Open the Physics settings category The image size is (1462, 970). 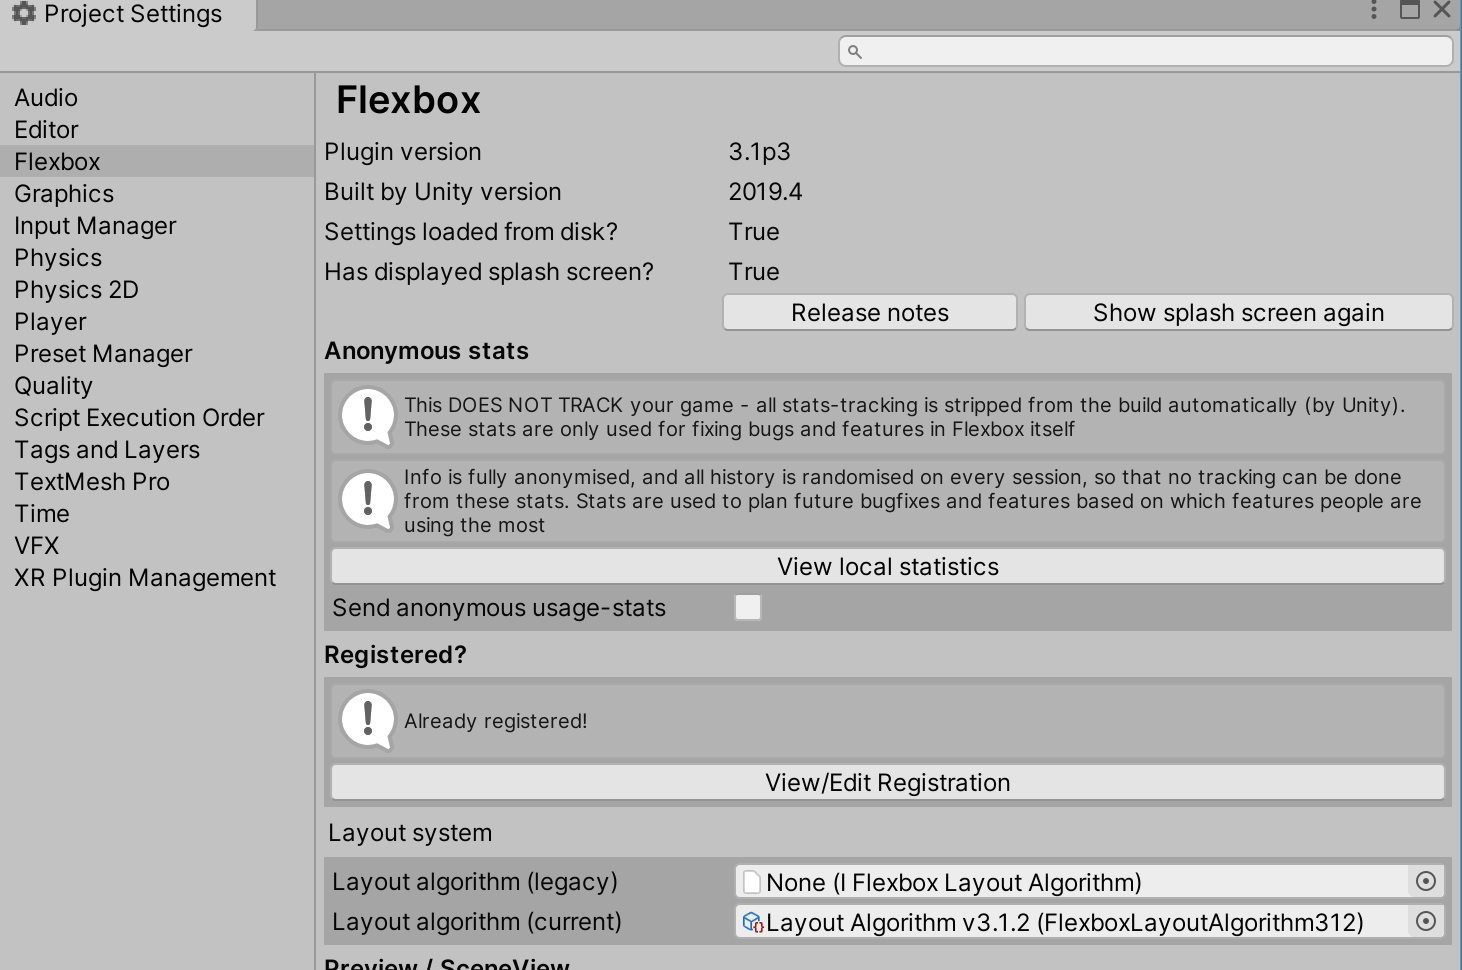point(157,257)
